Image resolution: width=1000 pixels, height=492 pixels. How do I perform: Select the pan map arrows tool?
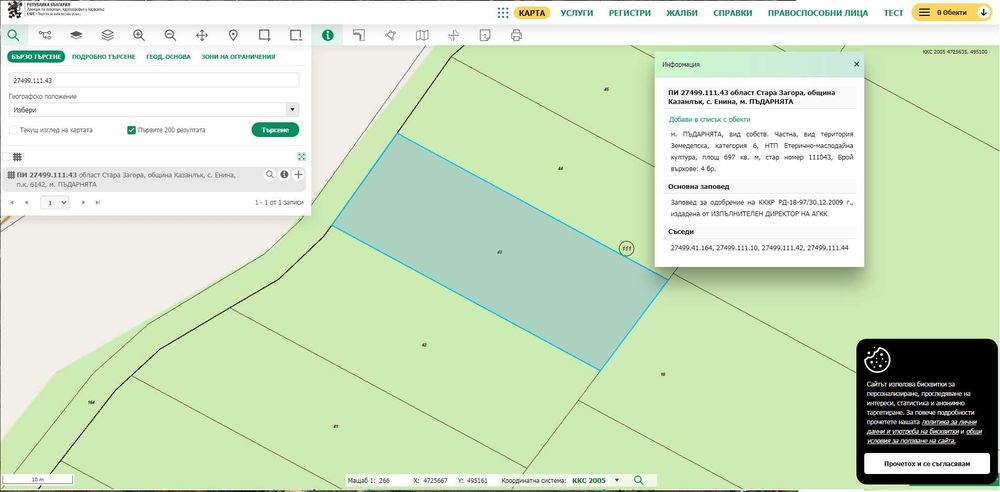click(x=202, y=35)
